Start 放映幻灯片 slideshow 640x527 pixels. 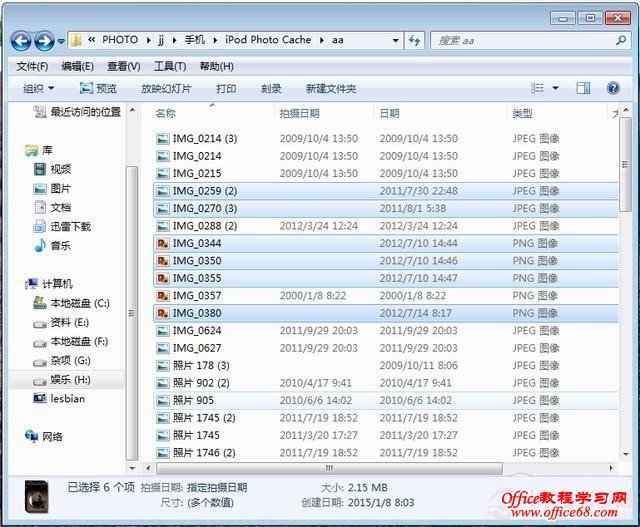pyautogui.click(x=166, y=89)
